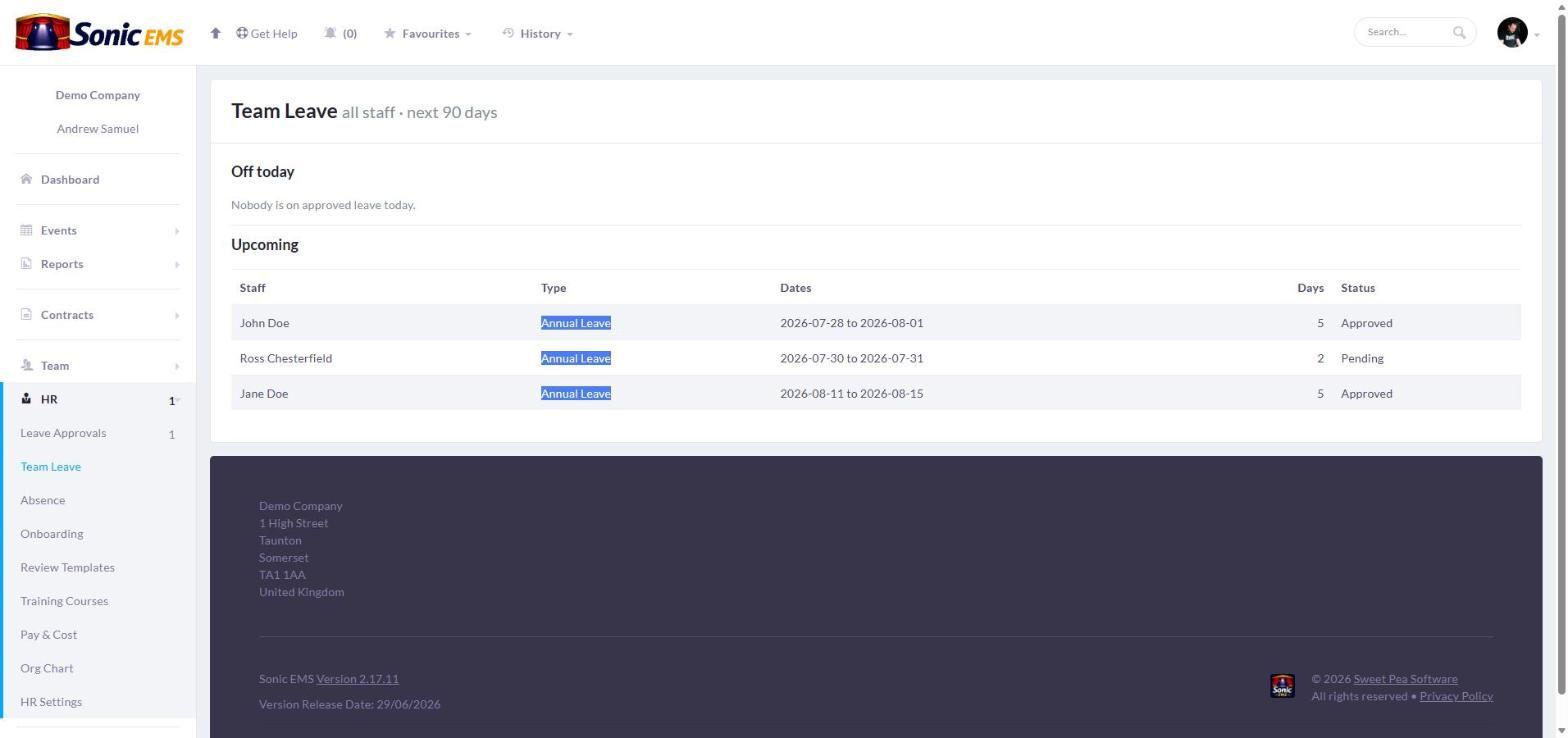Click the Dates column header
This screenshot has width=1568, height=738.
click(796, 288)
